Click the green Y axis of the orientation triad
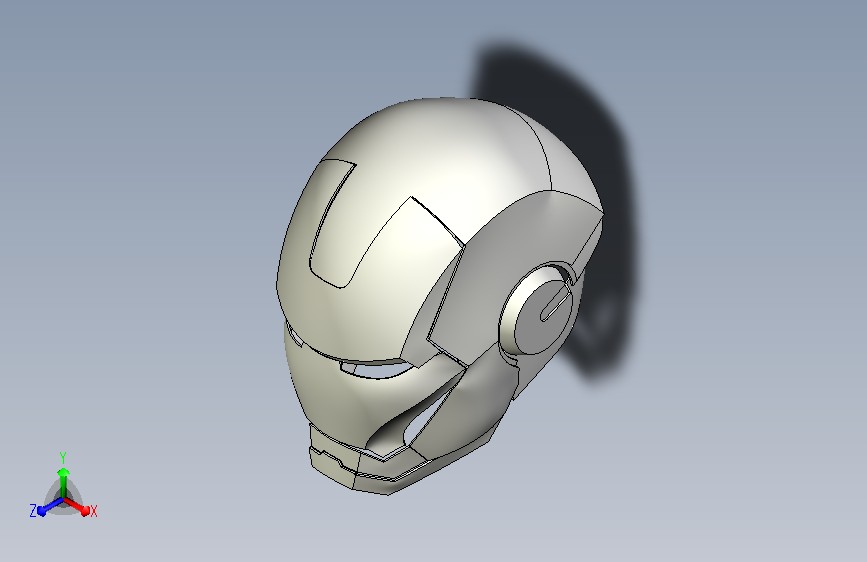867x562 pixels. (x=63, y=483)
